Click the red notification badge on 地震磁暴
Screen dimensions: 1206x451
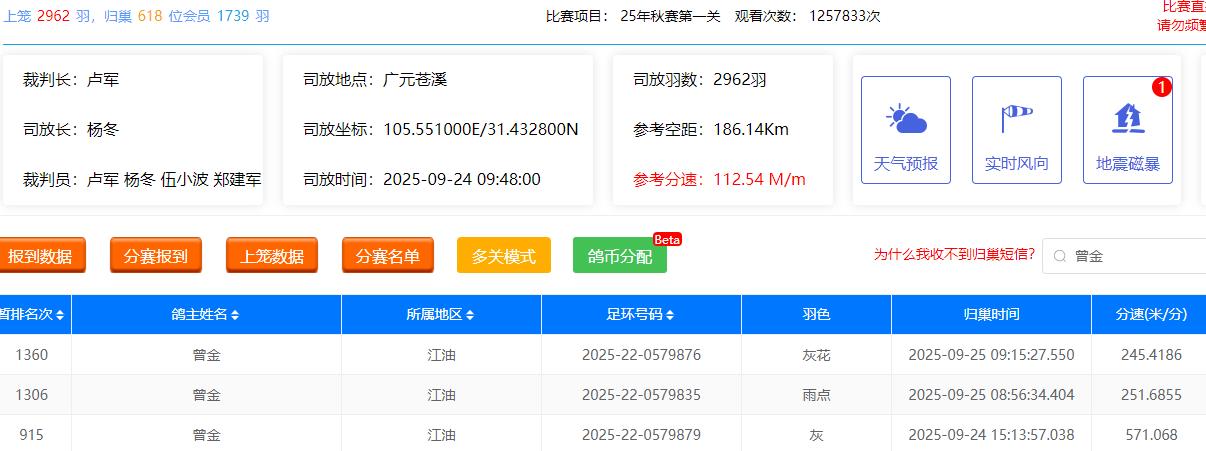pos(1161,87)
